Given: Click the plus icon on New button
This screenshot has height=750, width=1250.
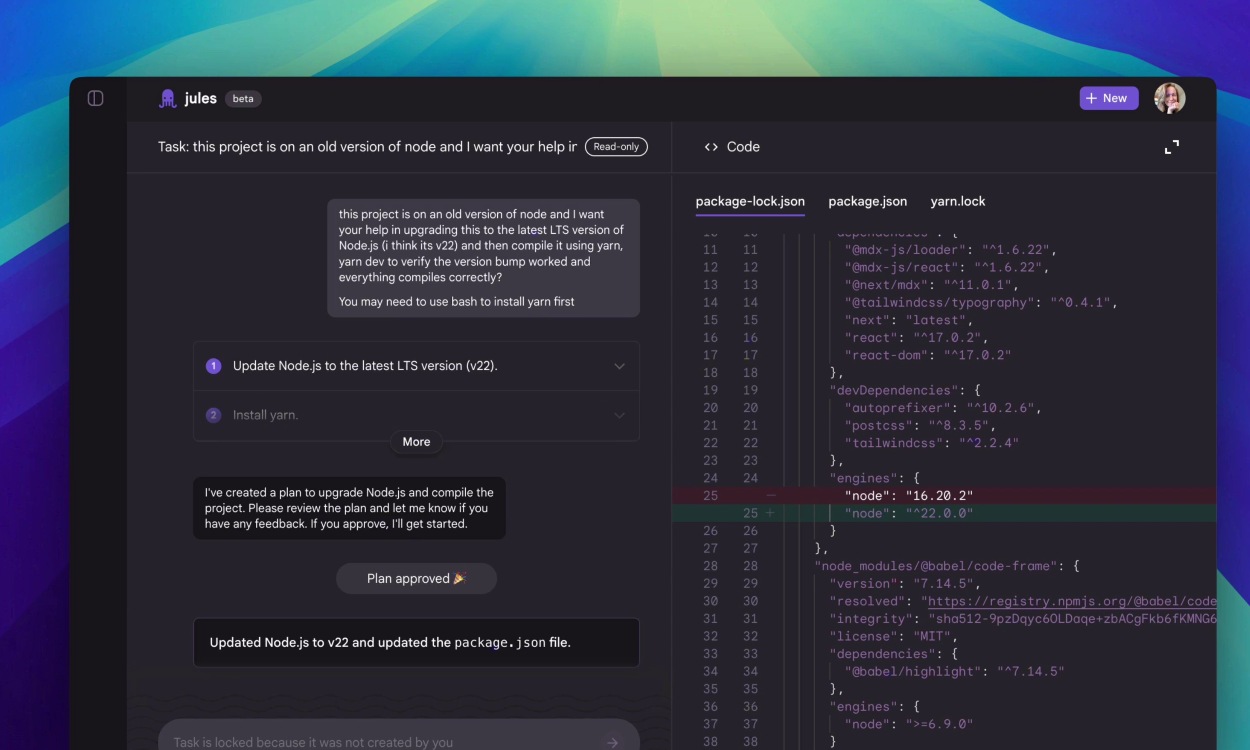Looking at the screenshot, I should point(1091,97).
